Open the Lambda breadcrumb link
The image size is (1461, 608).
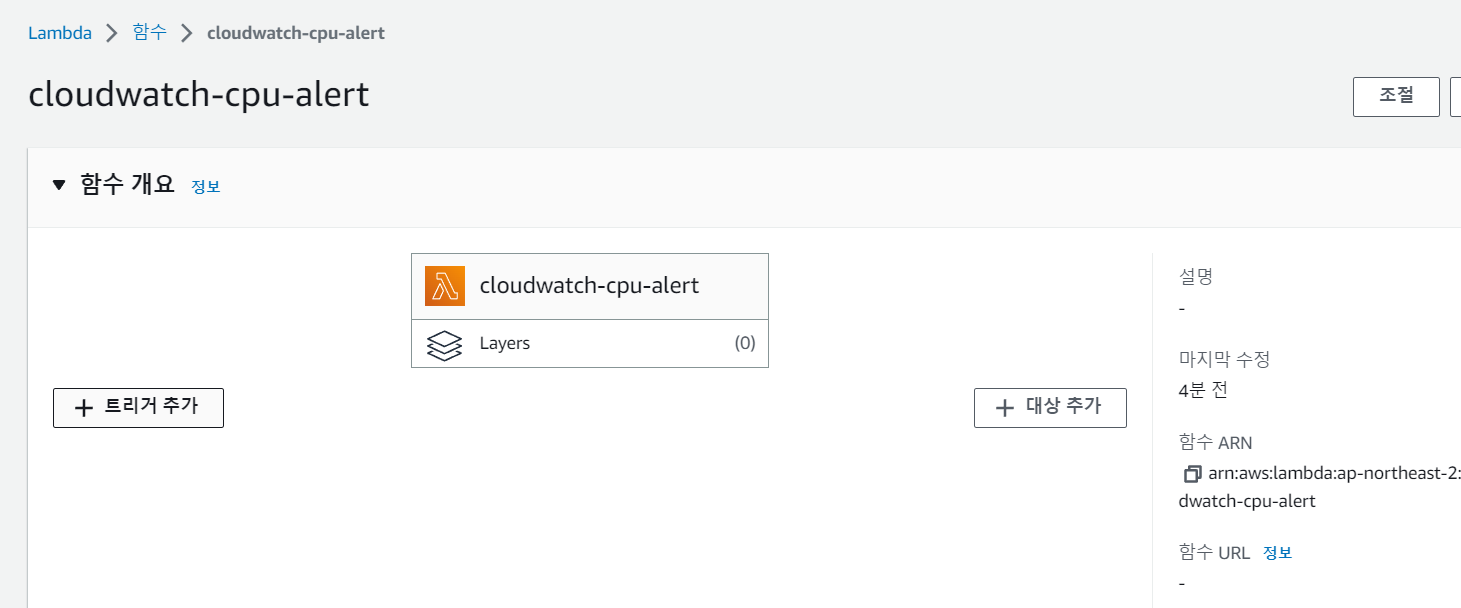tap(60, 33)
